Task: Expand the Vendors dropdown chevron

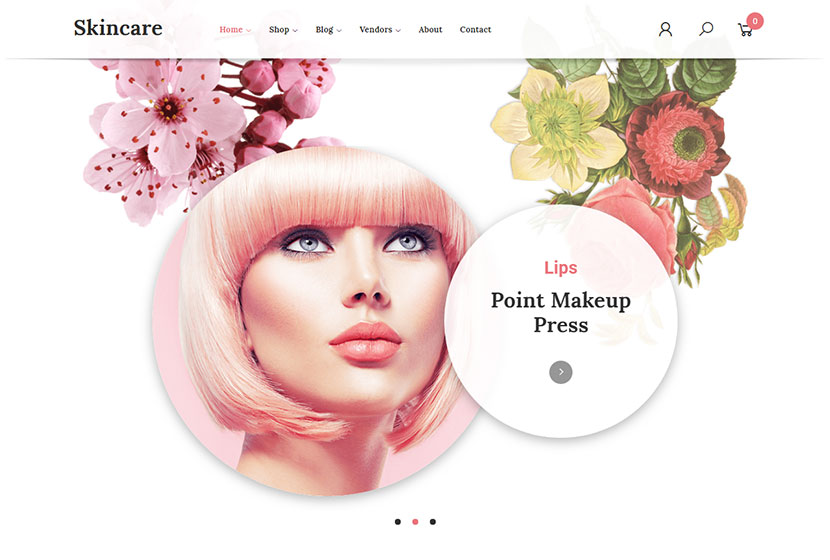Action: click(x=398, y=31)
